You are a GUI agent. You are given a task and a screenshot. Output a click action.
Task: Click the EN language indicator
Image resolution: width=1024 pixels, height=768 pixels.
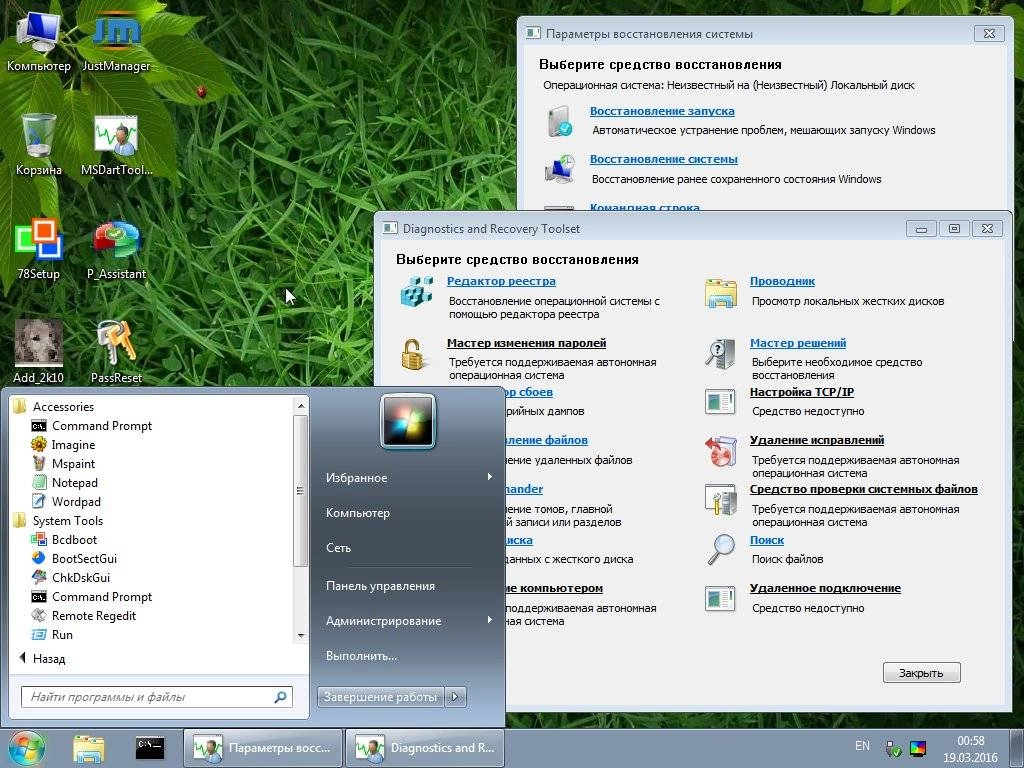point(862,746)
